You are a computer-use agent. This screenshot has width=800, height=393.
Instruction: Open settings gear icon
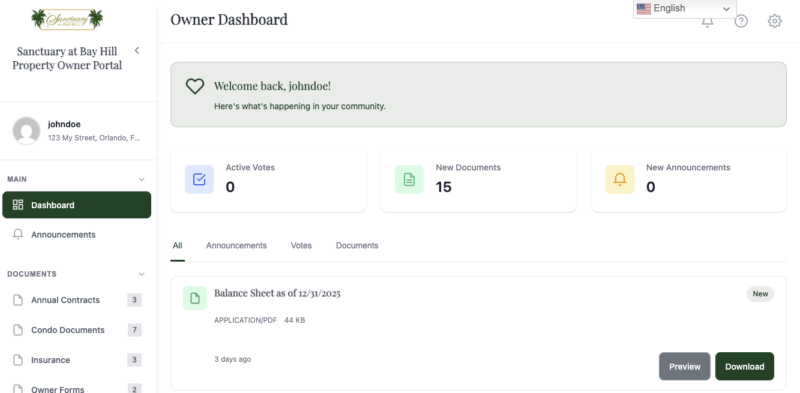point(774,21)
